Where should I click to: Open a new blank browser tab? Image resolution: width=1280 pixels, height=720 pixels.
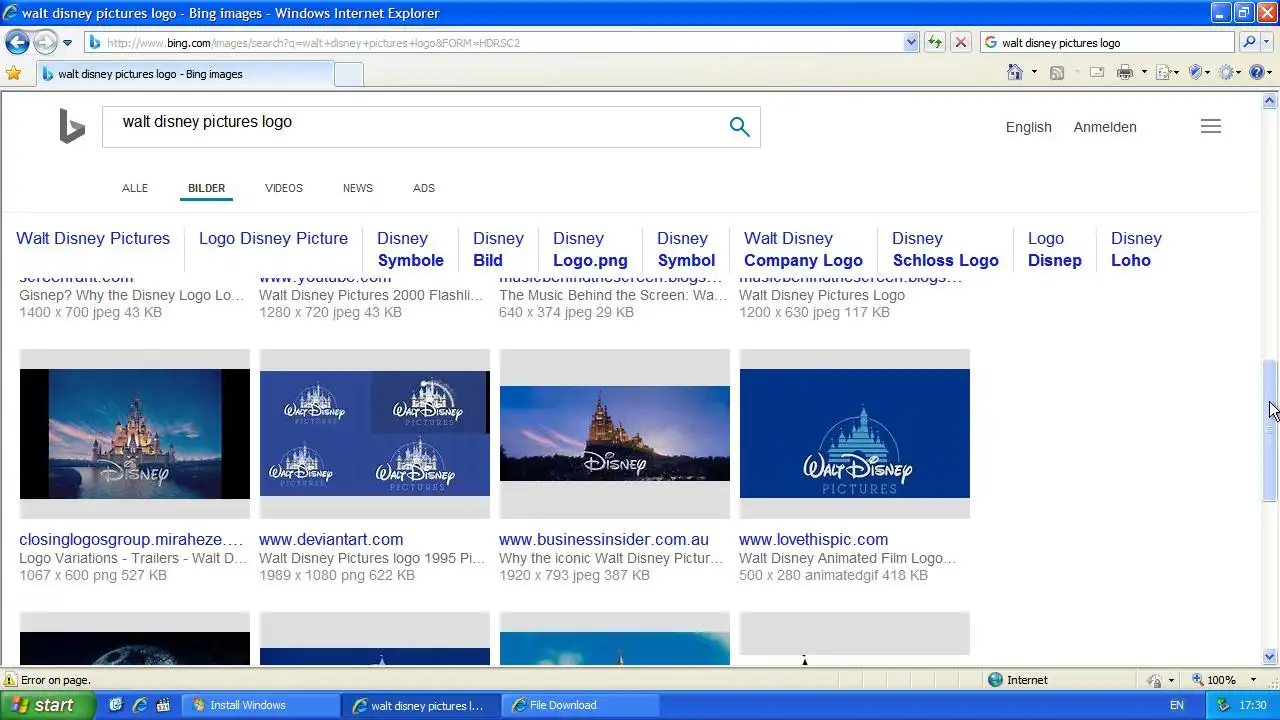pos(348,74)
